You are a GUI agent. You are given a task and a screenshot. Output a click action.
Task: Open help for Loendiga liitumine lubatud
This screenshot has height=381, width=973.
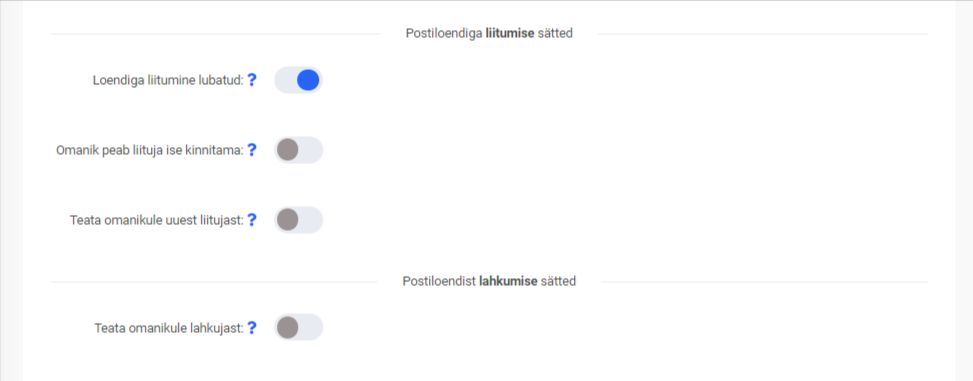tap(251, 80)
